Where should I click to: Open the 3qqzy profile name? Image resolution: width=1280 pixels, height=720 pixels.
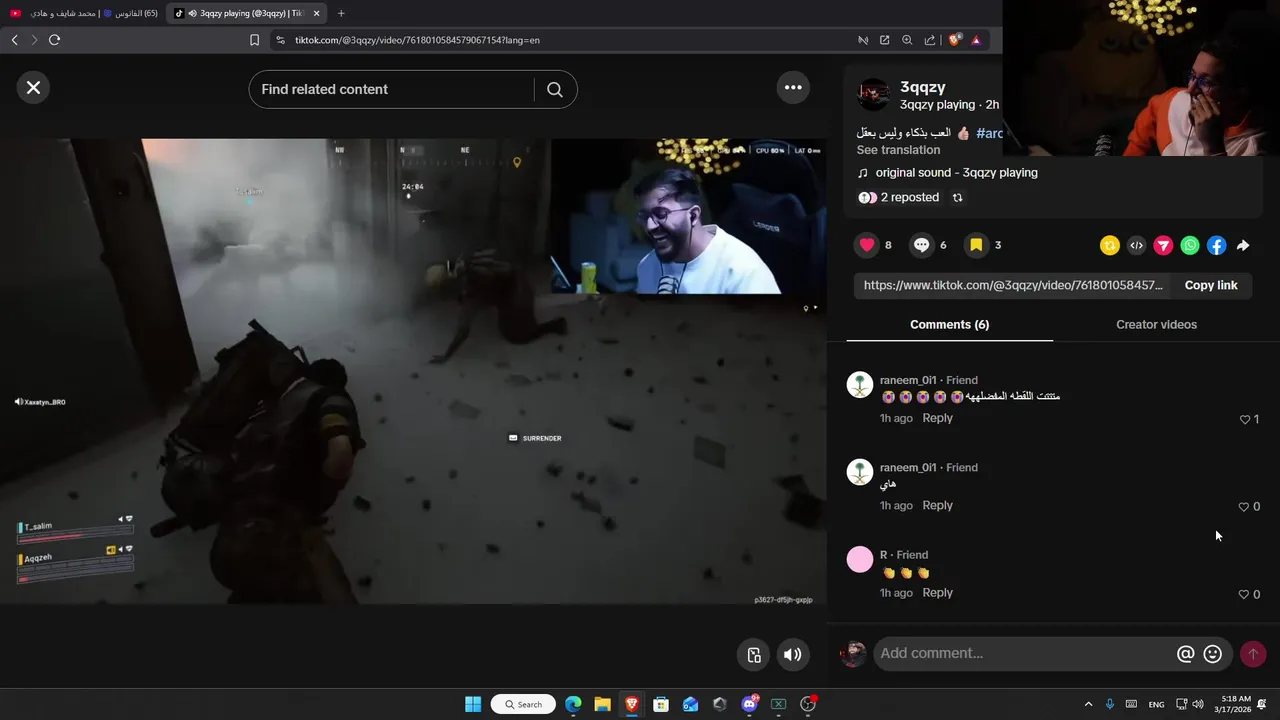tap(922, 87)
